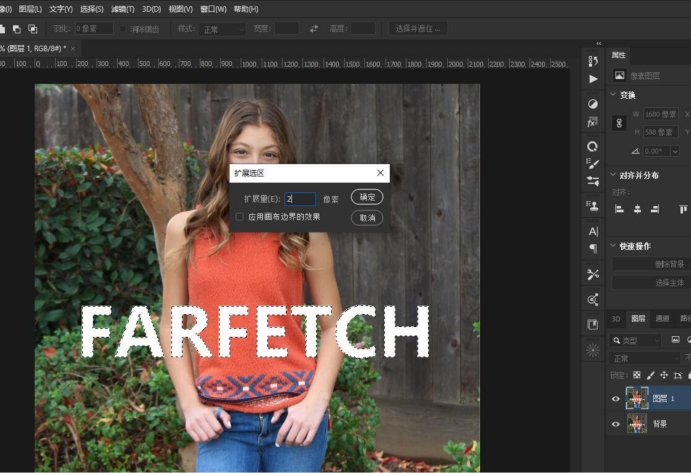
Task: Lock artboard nesting crop icon
Action: 678,376
